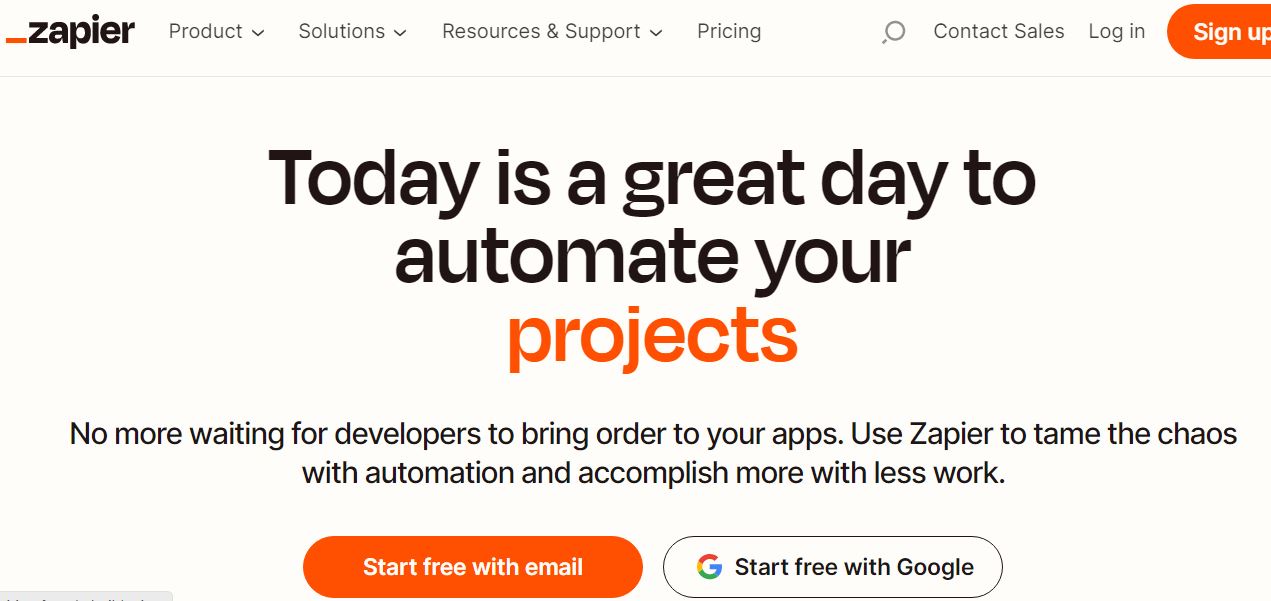Go to the Pricing page
The image size is (1271, 601).
(x=729, y=32)
